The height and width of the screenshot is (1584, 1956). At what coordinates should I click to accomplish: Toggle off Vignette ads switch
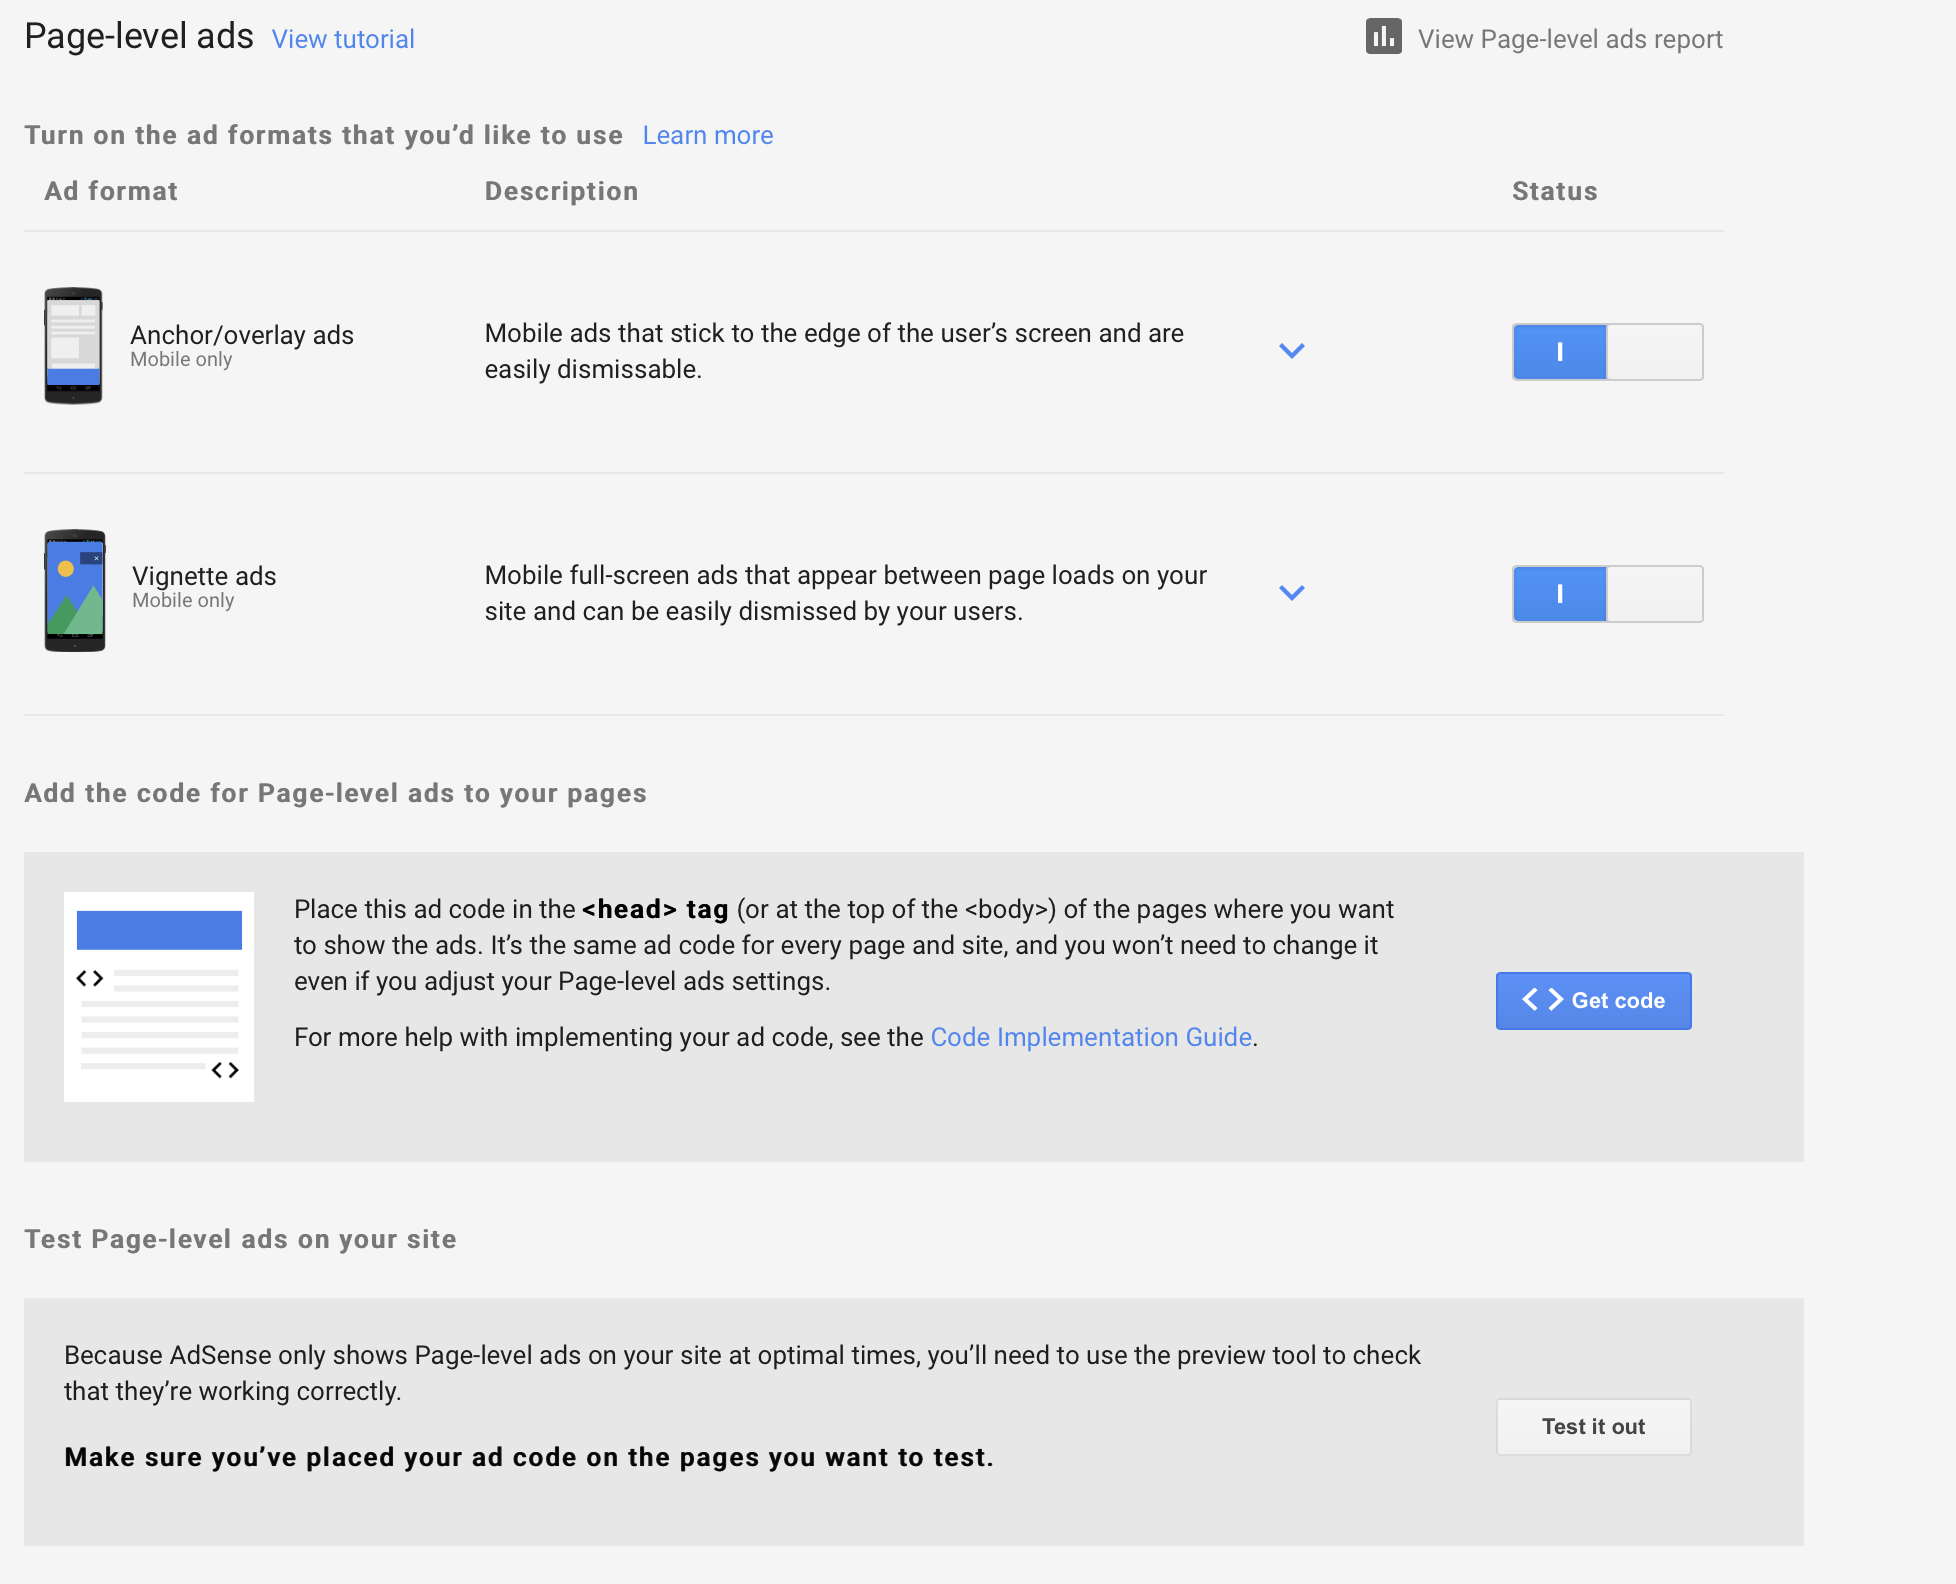[x=1607, y=594]
